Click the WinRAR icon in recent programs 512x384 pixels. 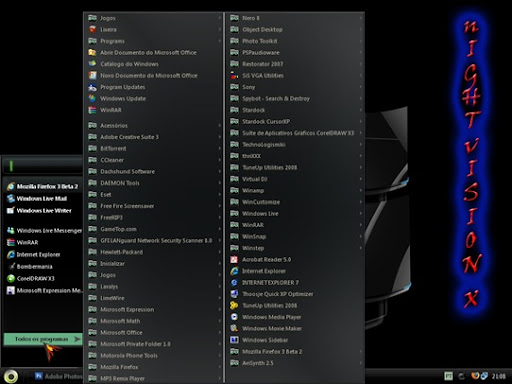pyautogui.click(x=11, y=243)
